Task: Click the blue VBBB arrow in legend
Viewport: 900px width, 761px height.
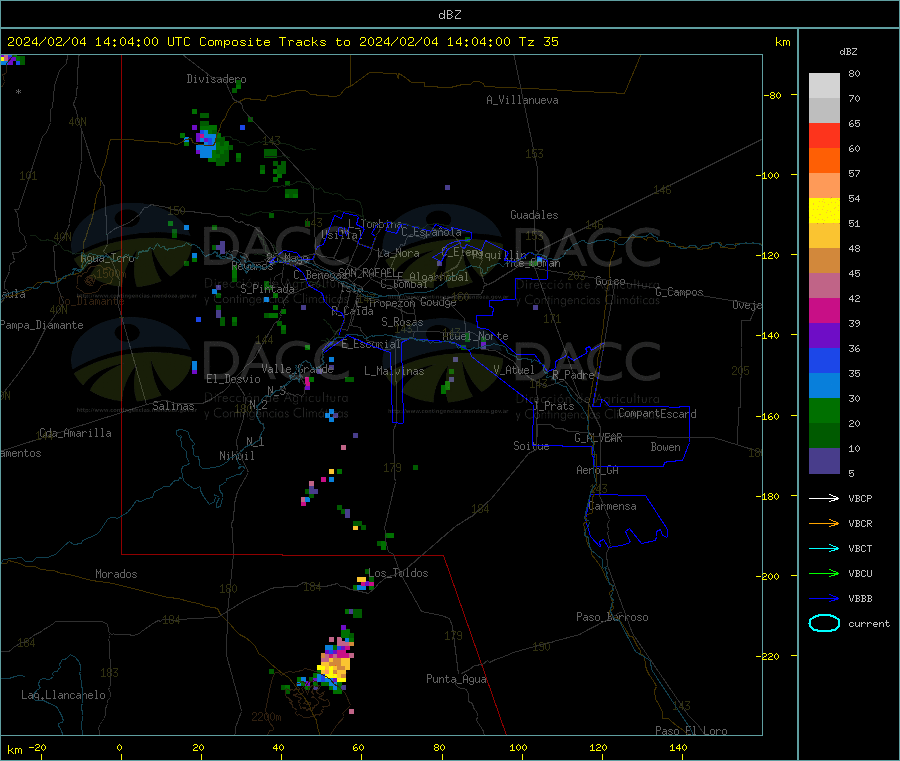Action: [824, 599]
